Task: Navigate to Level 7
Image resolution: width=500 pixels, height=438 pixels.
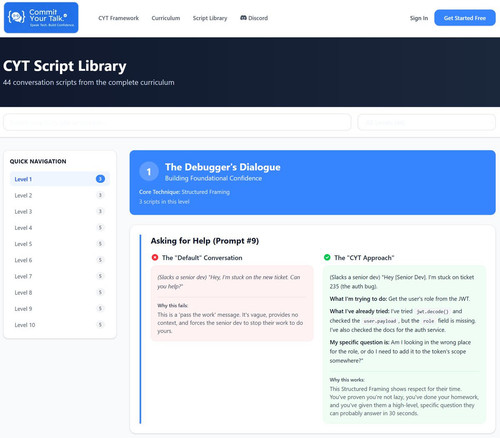Action: coord(60,276)
